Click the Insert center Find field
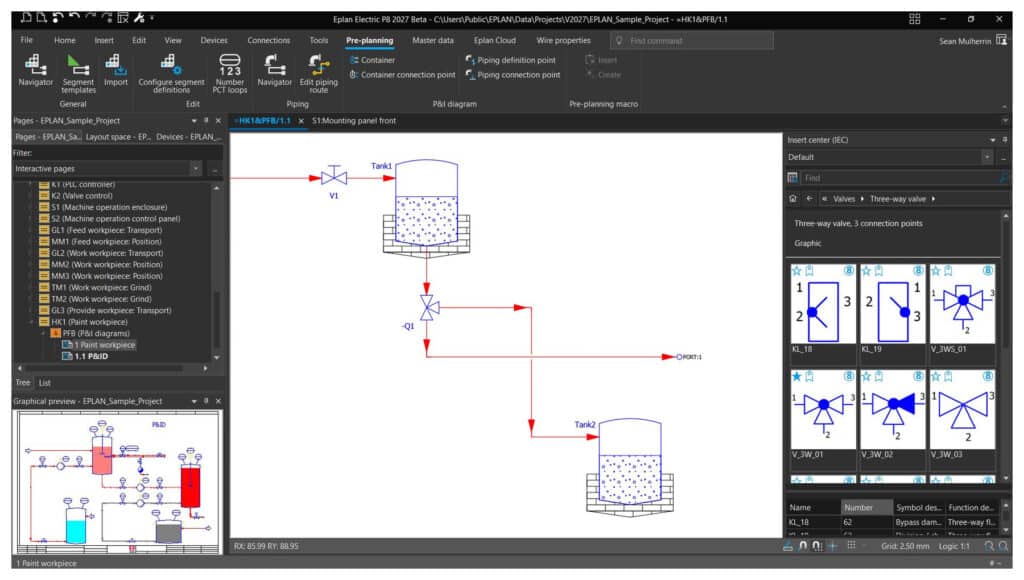Image resolution: width=1024 pixels, height=580 pixels. pos(899,178)
